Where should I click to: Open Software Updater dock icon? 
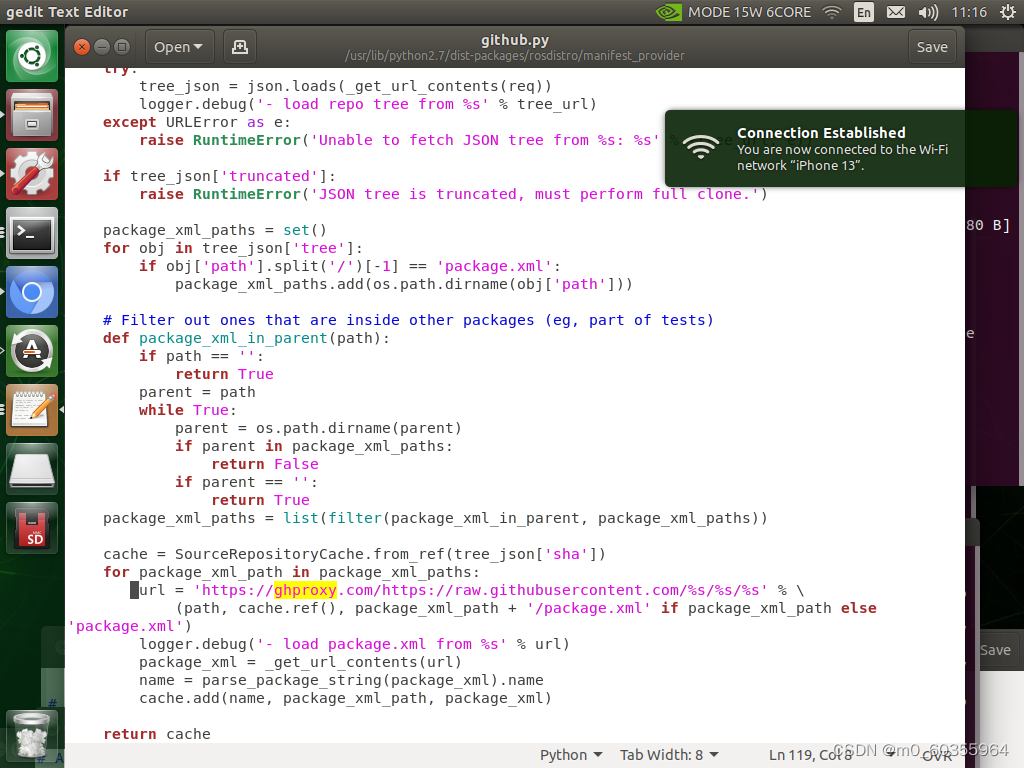(32, 351)
